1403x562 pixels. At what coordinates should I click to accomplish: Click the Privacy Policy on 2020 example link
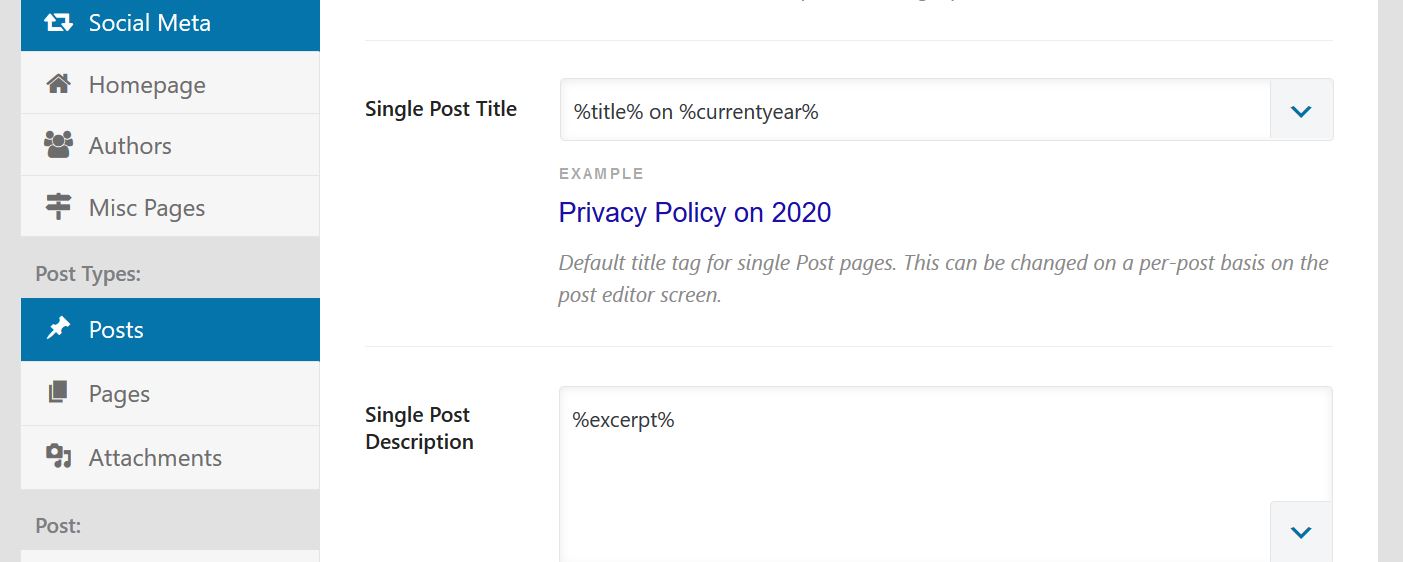point(695,212)
